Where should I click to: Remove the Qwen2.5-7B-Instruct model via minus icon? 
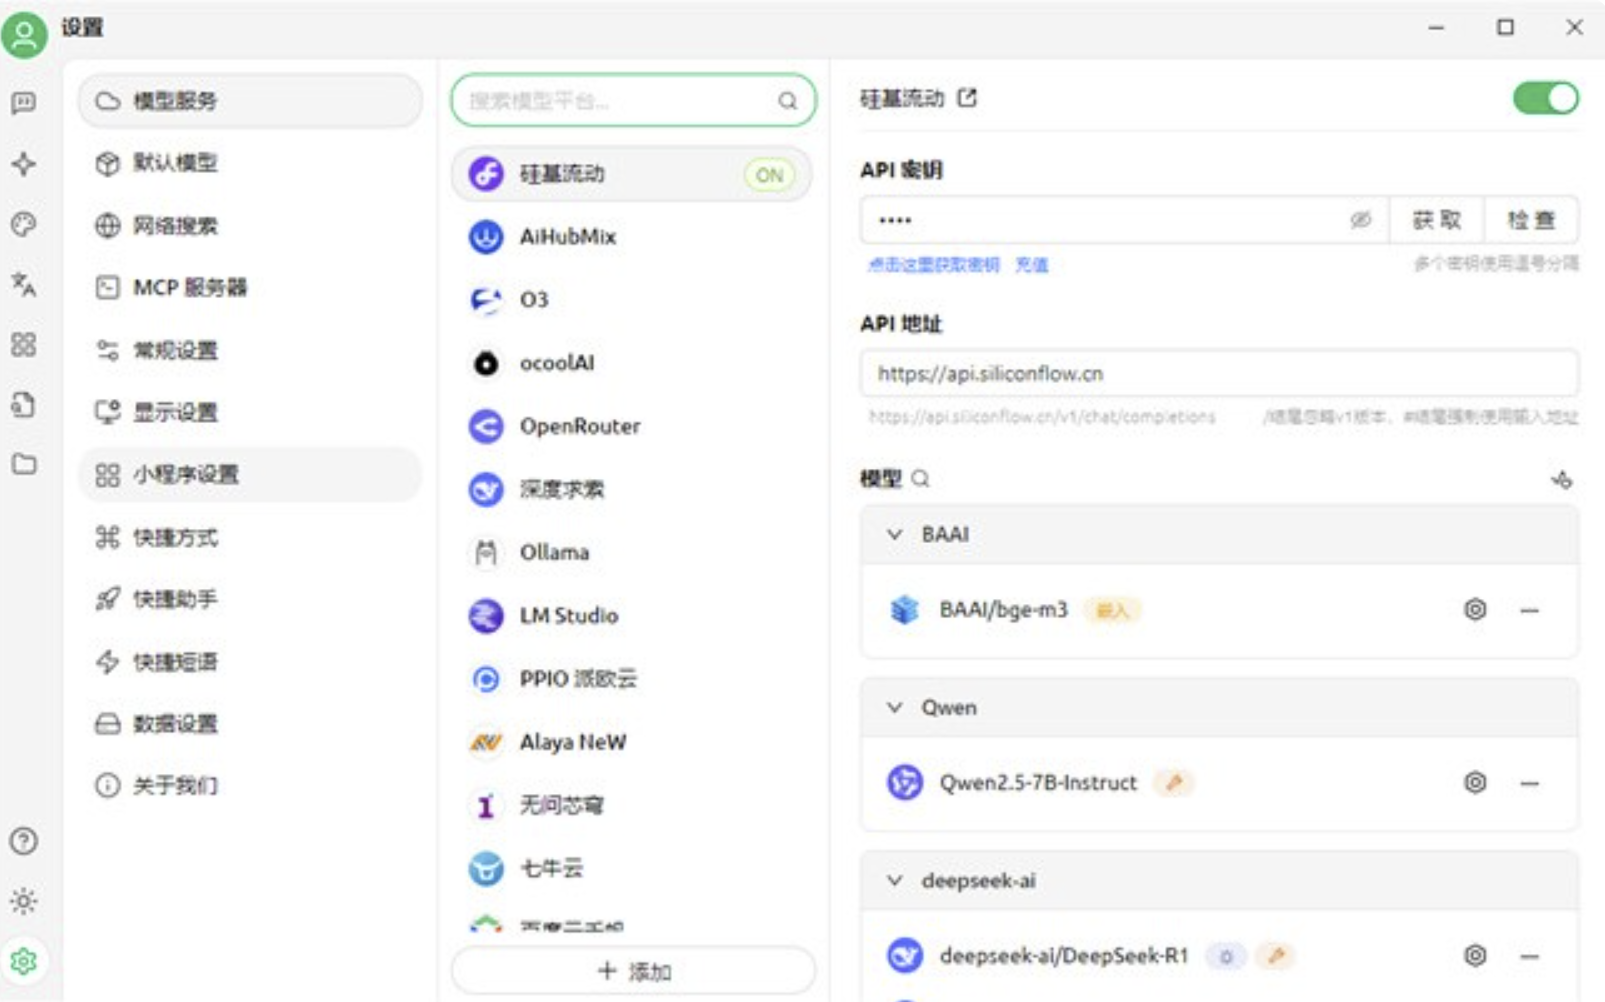1529,783
